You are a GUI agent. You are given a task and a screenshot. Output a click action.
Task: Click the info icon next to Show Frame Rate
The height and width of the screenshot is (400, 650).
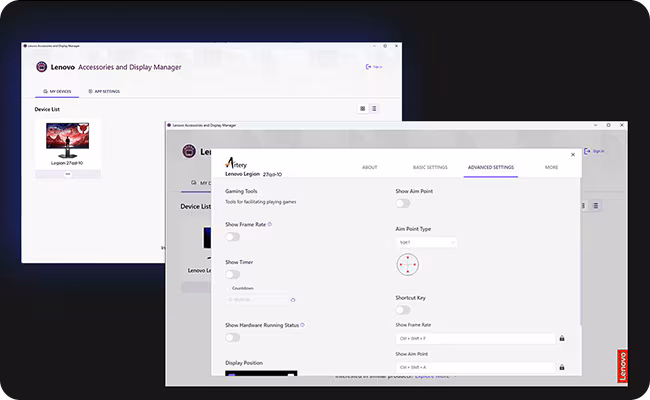pyautogui.click(x=270, y=224)
